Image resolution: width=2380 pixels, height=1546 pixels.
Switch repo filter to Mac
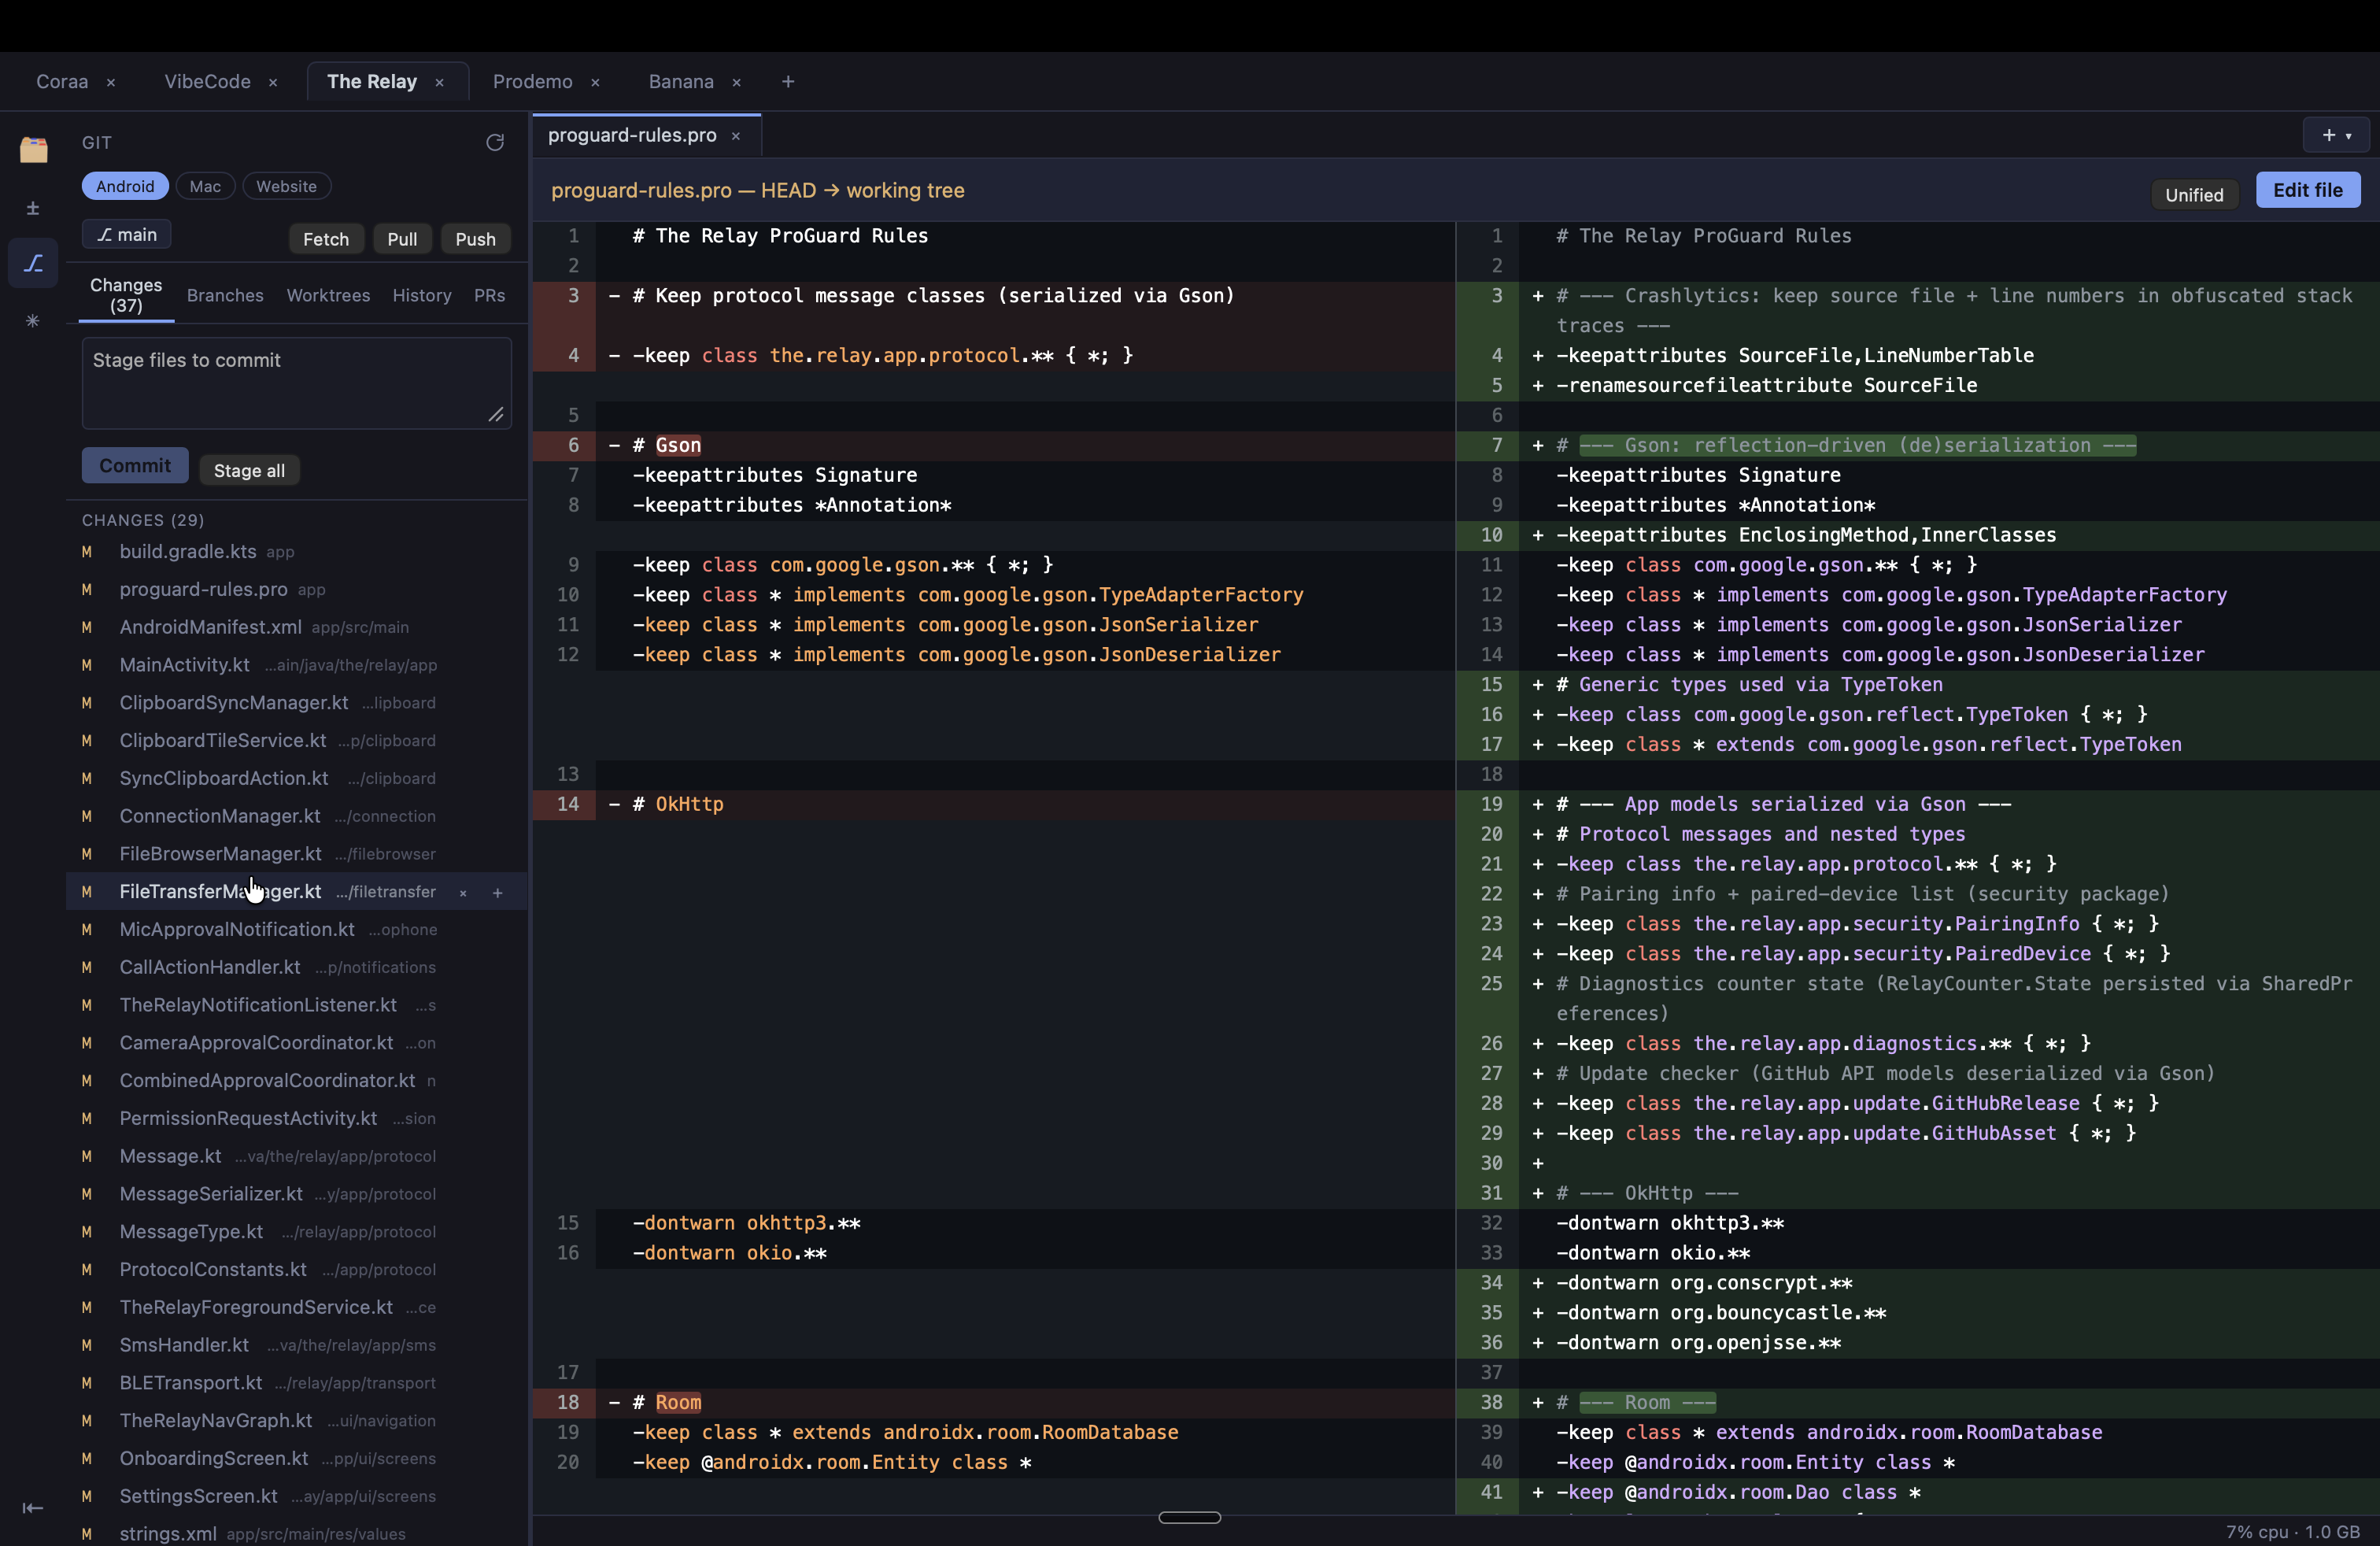pyautogui.click(x=205, y=186)
